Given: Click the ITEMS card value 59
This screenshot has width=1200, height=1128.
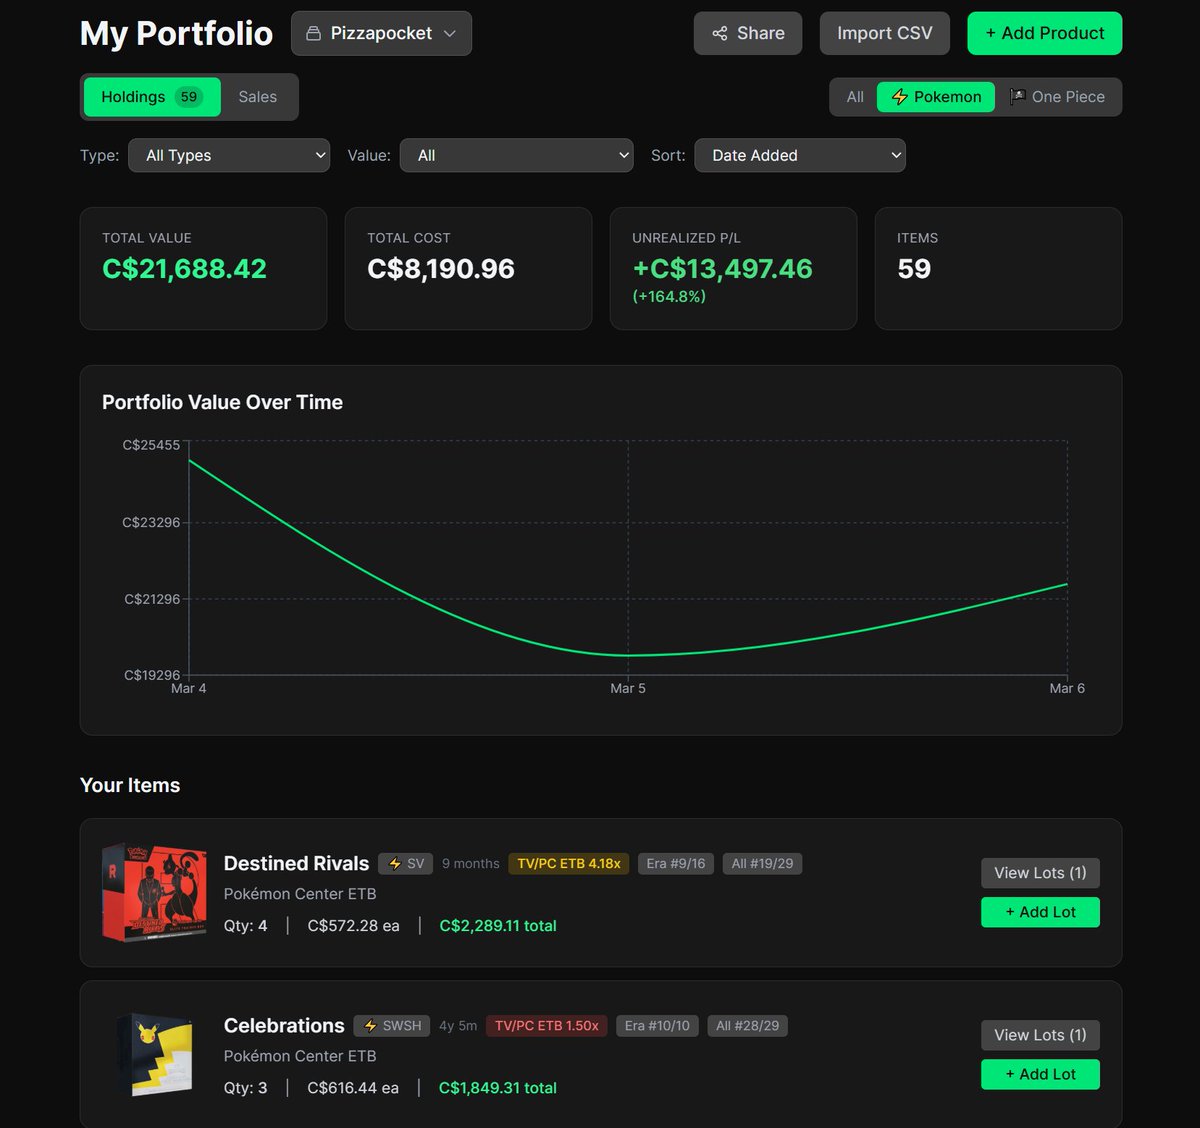Looking at the screenshot, I should point(914,269).
